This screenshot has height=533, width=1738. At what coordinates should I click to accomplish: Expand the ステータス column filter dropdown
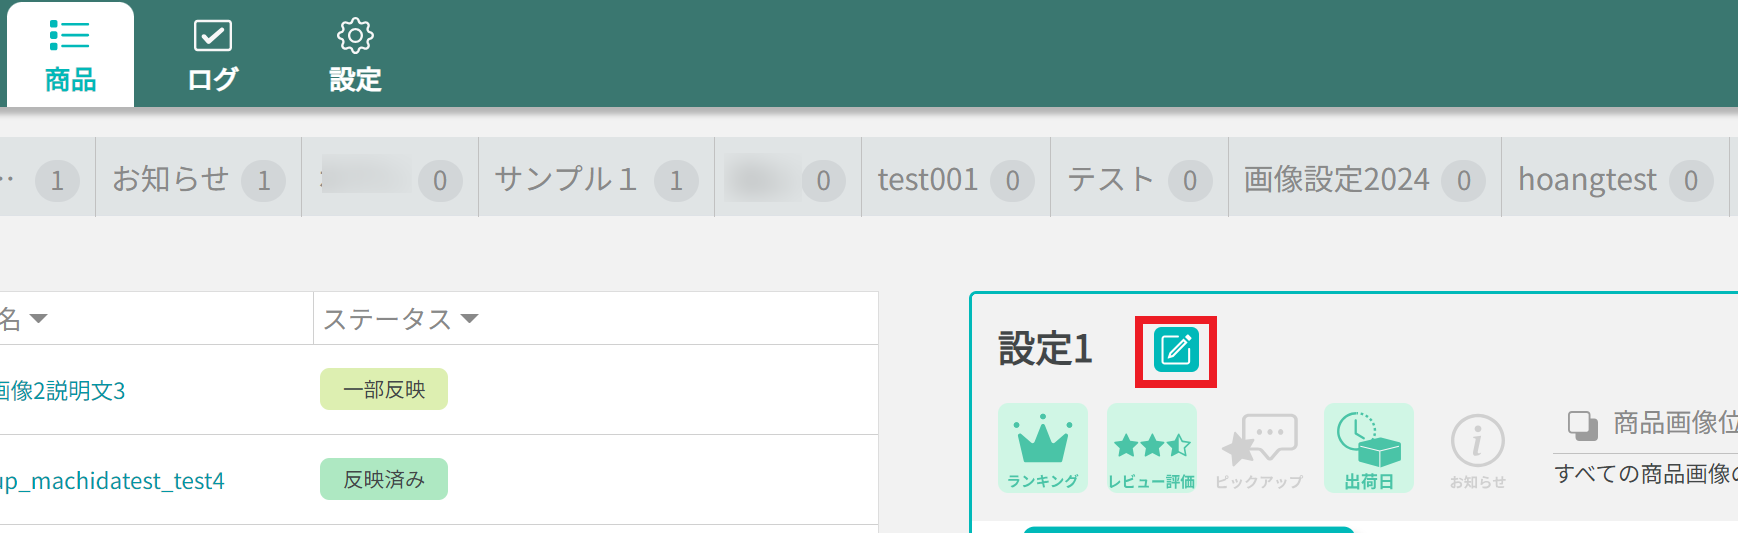tap(469, 319)
